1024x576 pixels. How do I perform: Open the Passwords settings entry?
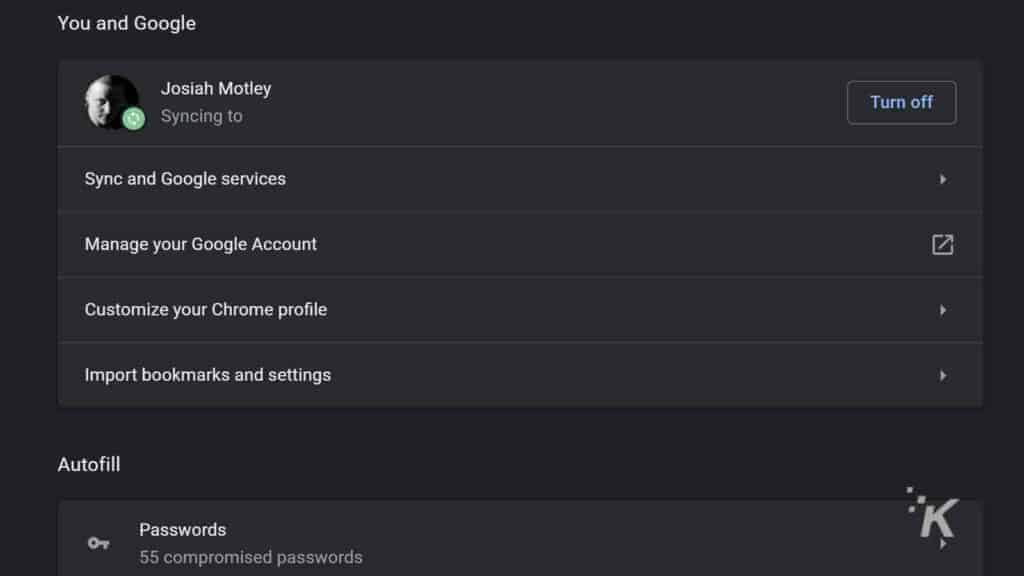click(520, 539)
